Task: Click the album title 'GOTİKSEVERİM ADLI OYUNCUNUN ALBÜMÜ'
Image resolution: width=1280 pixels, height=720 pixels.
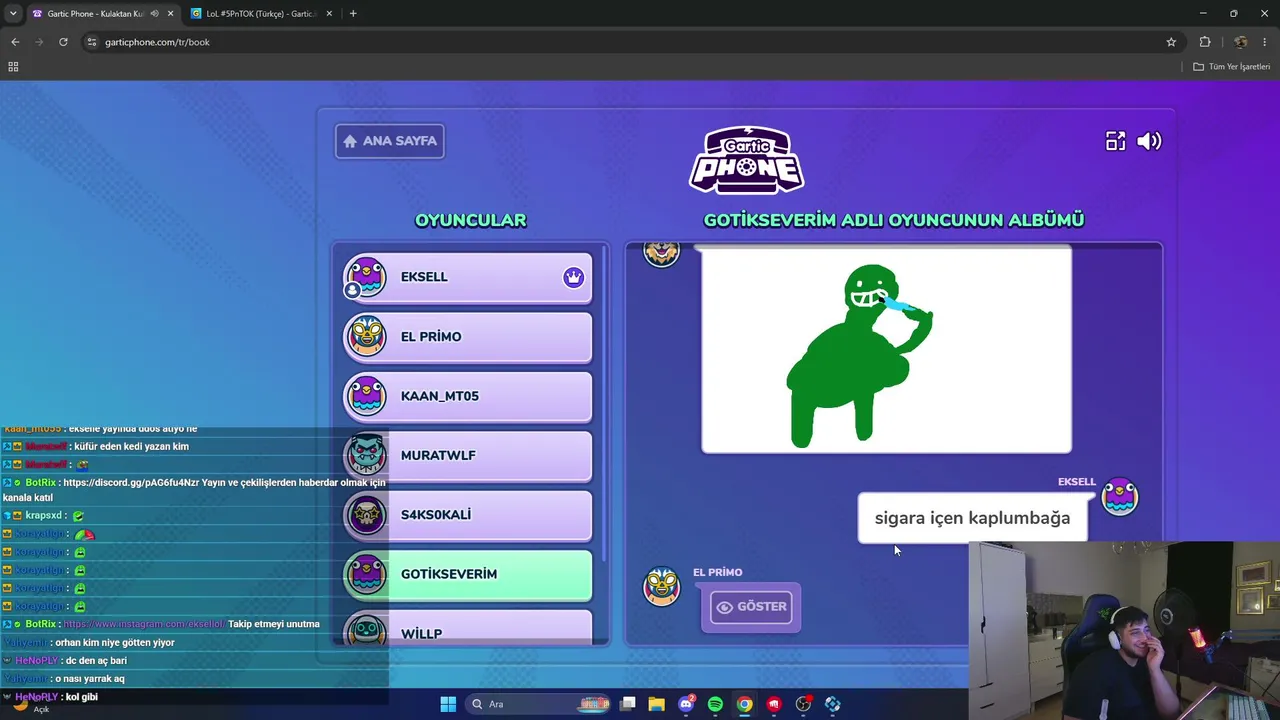Action: 894,220
